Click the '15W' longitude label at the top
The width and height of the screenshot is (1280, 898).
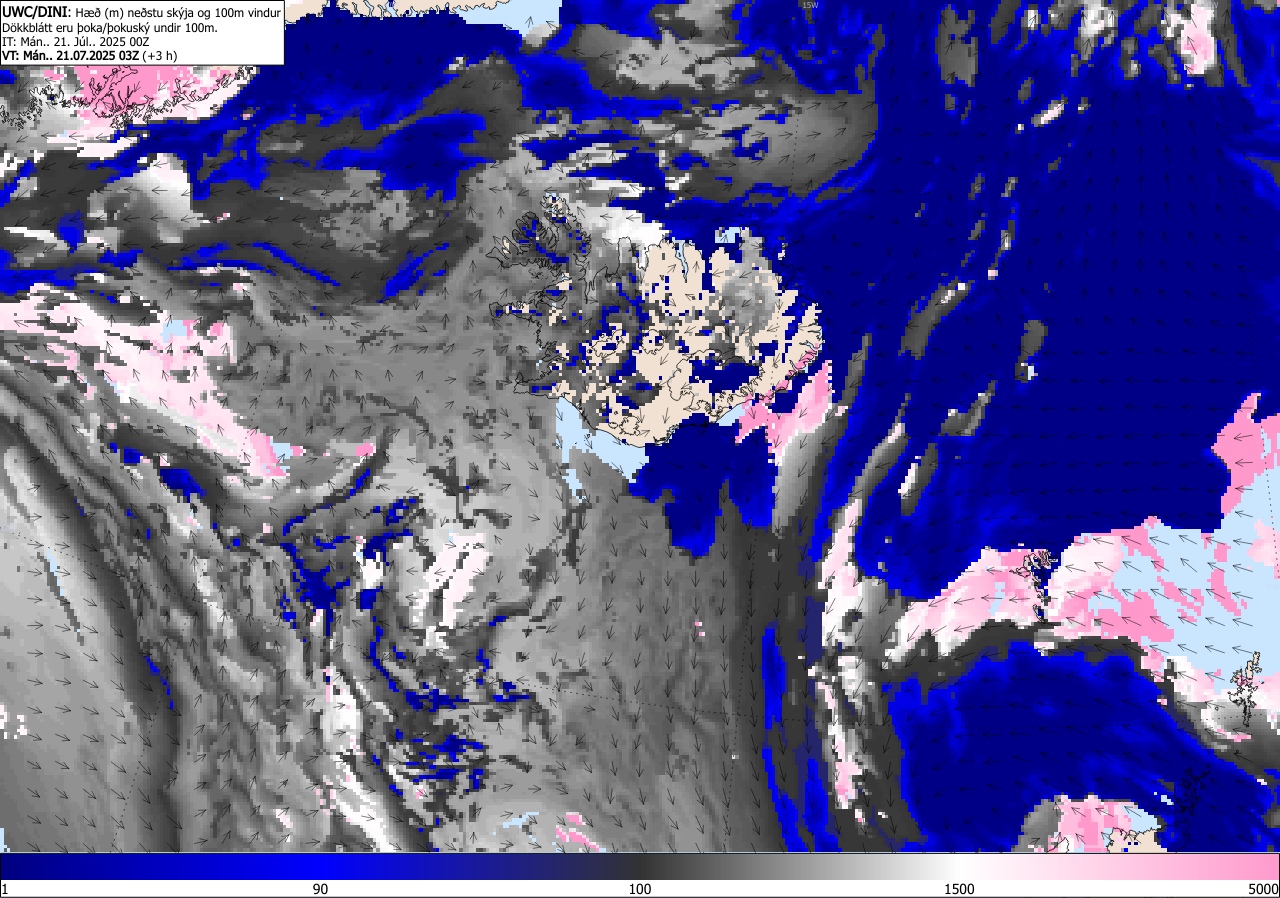(809, 4)
